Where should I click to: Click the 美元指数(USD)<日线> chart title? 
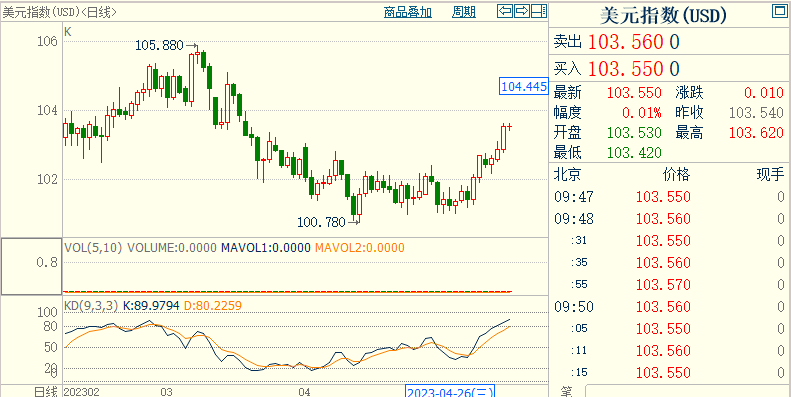(60, 12)
